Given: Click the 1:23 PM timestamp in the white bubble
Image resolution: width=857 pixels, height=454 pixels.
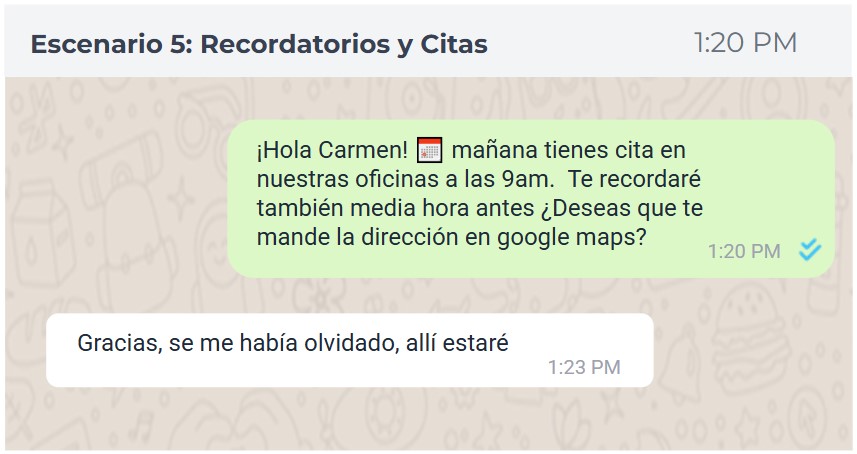Looking at the screenshot, I should coord(584,367).
